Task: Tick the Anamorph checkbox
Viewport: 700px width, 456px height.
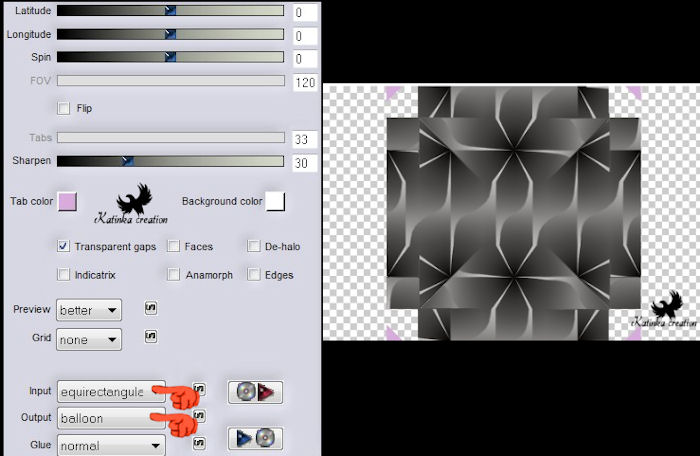Action: tap(174, 274)
